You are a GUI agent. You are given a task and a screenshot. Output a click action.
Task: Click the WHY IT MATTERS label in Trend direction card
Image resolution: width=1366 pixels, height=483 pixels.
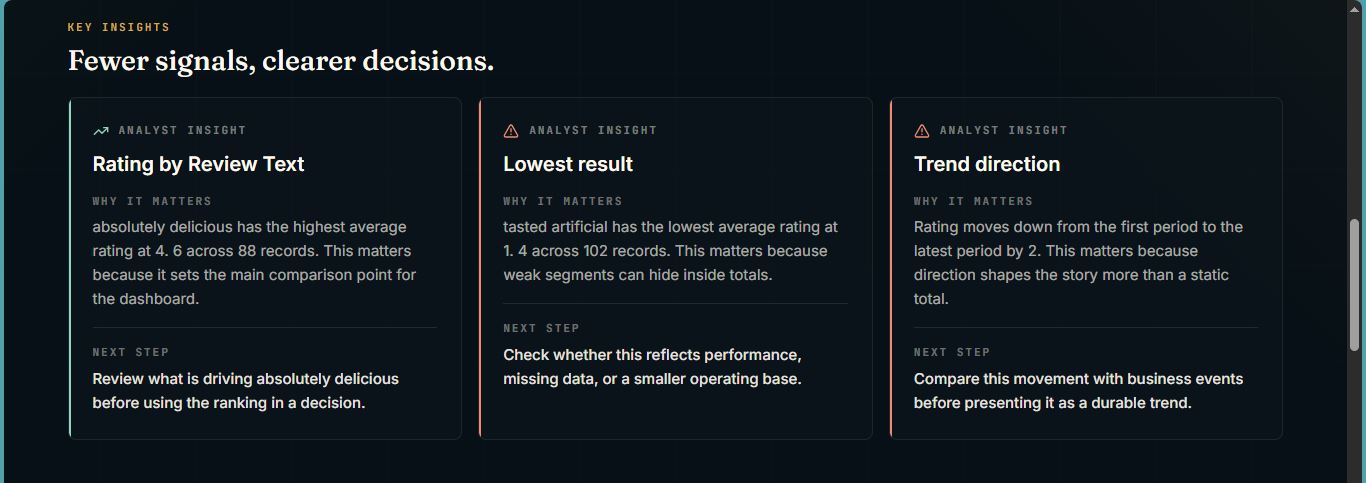pos(973,201)
